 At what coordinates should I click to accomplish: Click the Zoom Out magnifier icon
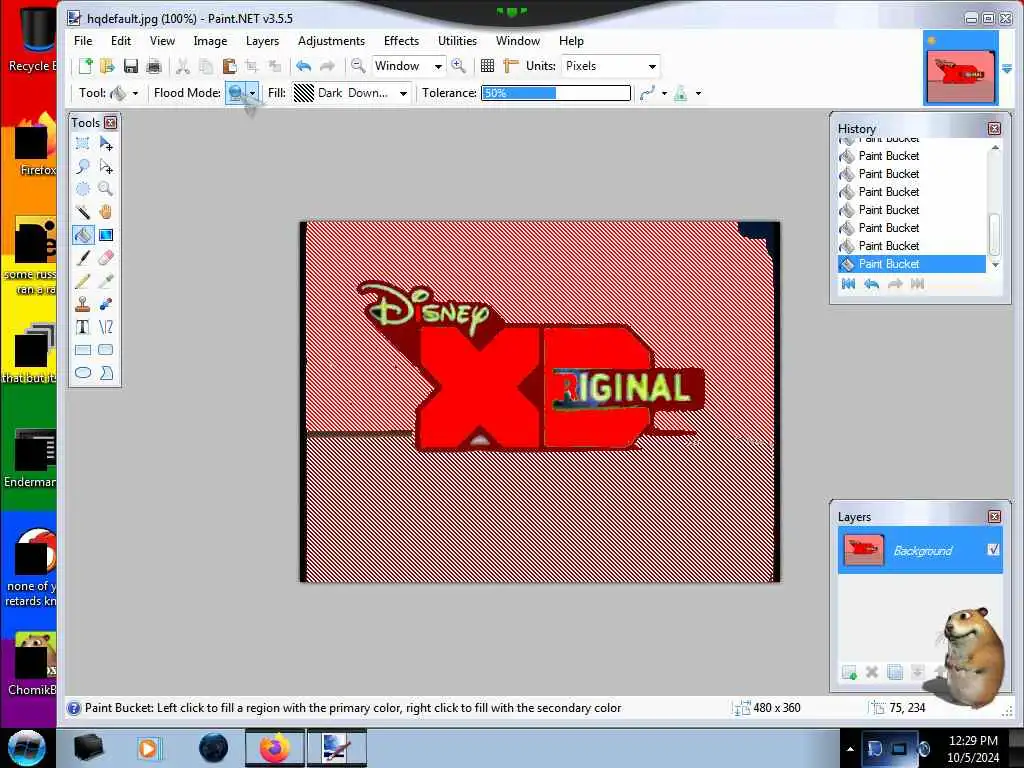pos(358,65)
